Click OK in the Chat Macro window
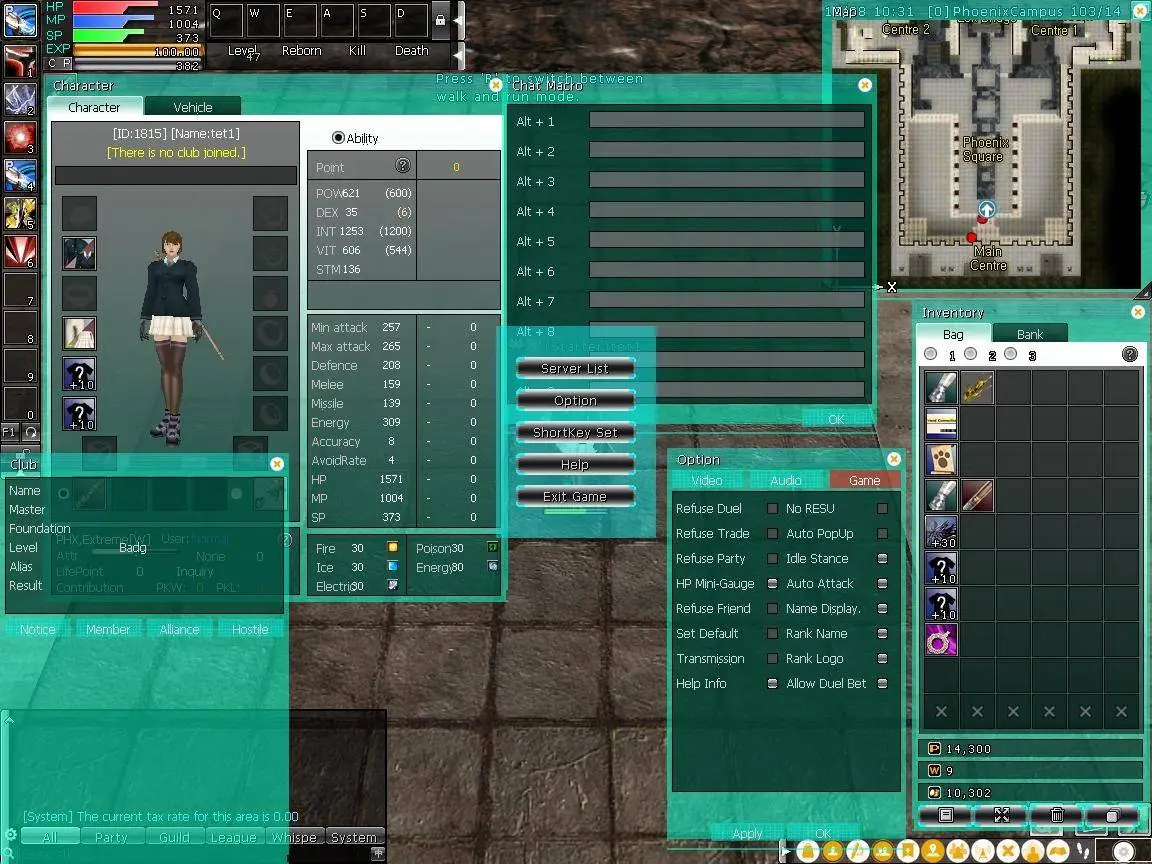This screenshot has height=864, width=1152. click(x=836, y=420)
